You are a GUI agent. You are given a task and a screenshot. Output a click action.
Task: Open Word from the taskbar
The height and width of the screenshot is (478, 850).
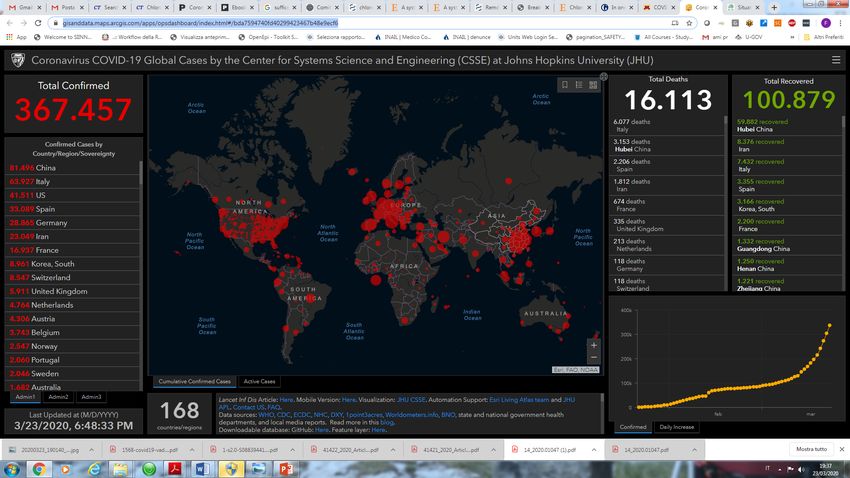point(202,469)
